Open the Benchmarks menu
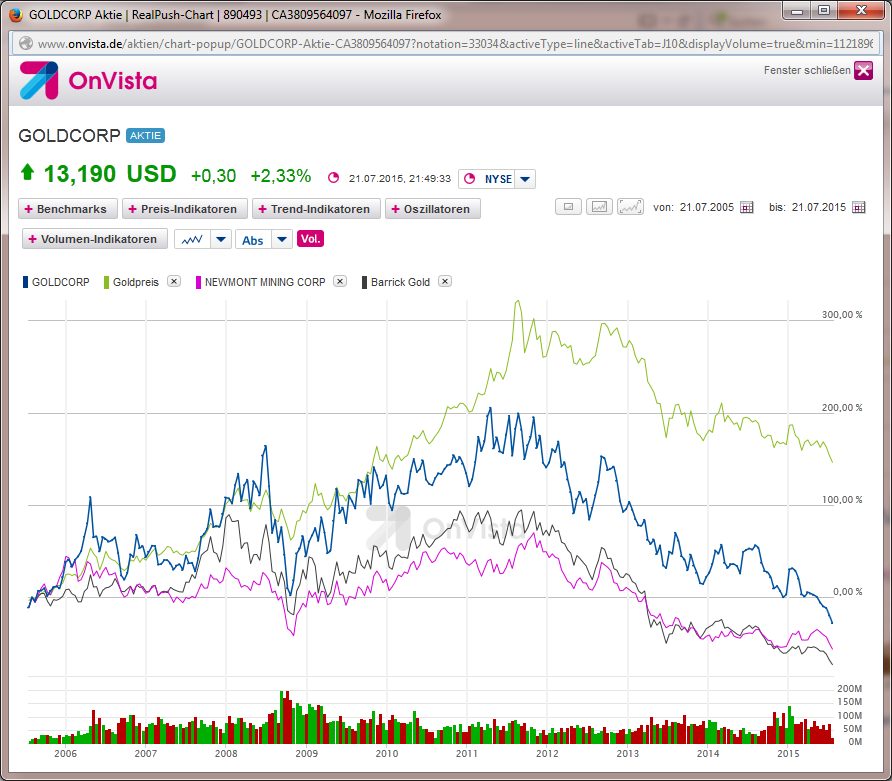This screenshot has width=892, height=781. click(67, 209)
